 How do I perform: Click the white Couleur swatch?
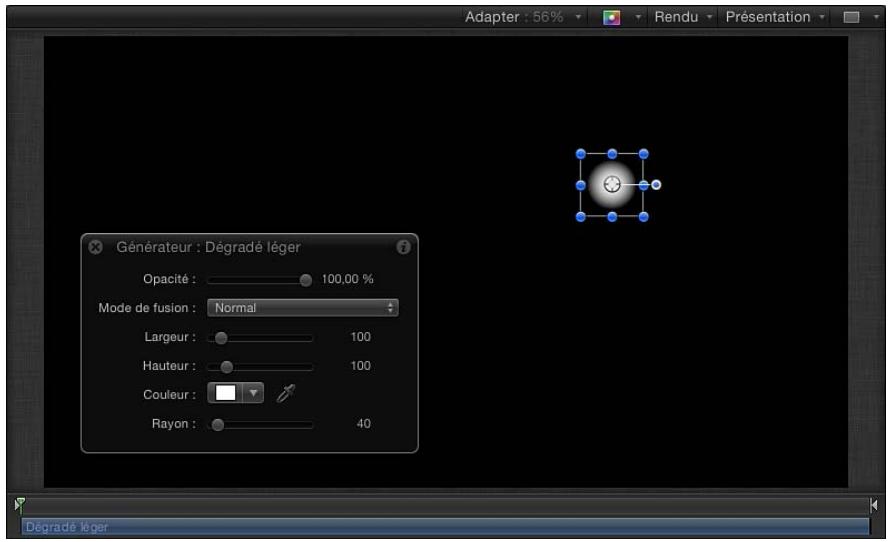pyautogui.click(x=225, y=393)
